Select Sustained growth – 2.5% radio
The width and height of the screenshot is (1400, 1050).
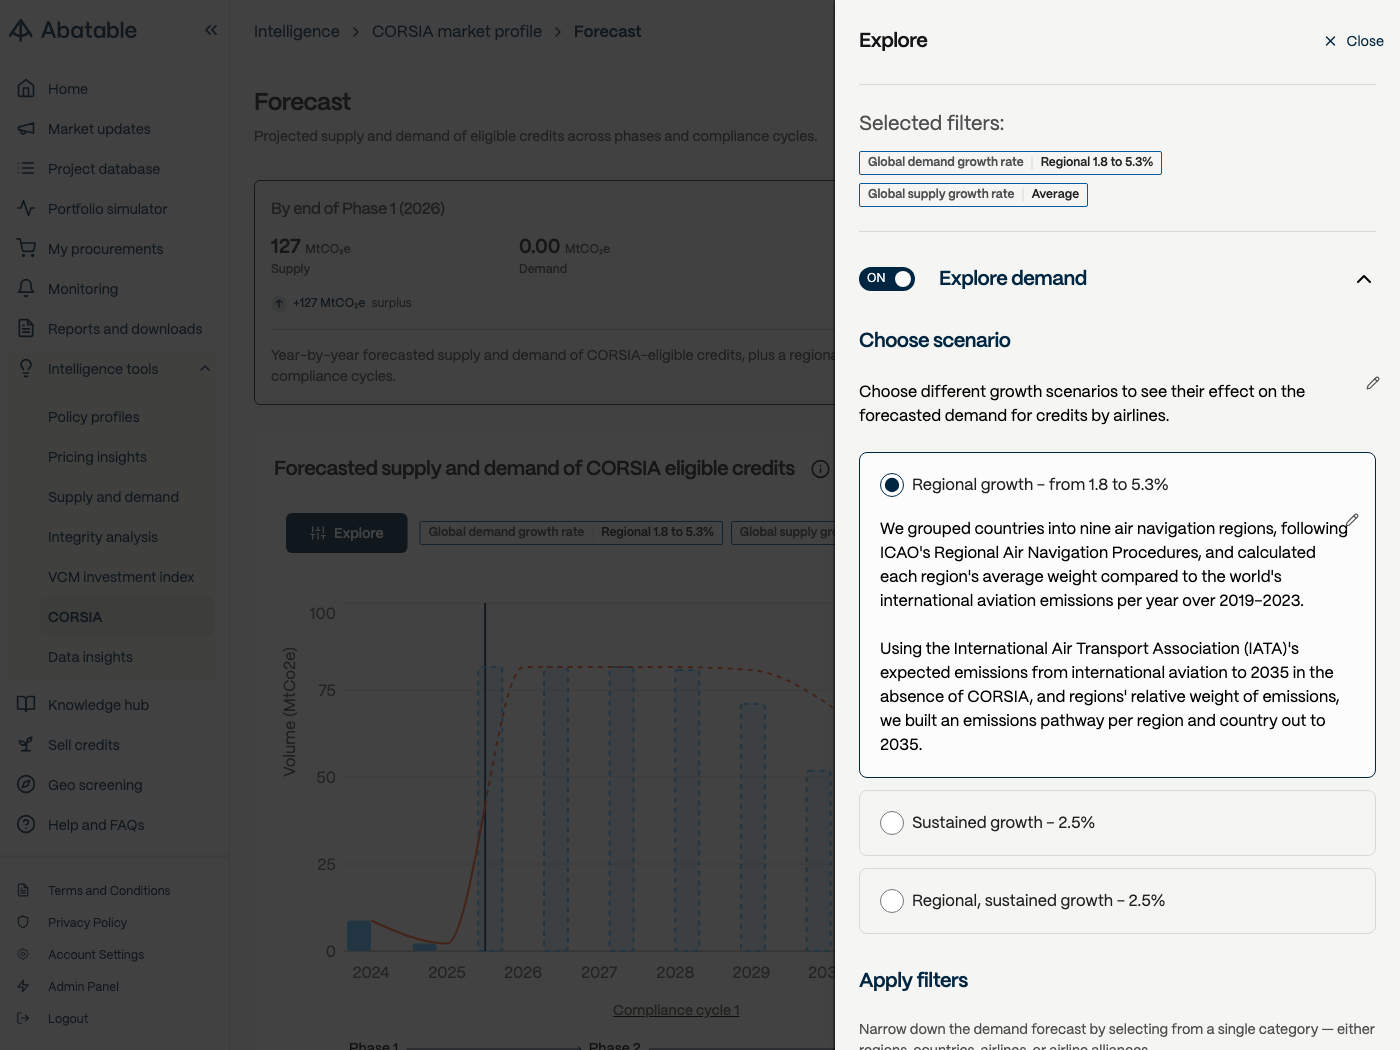892,823
